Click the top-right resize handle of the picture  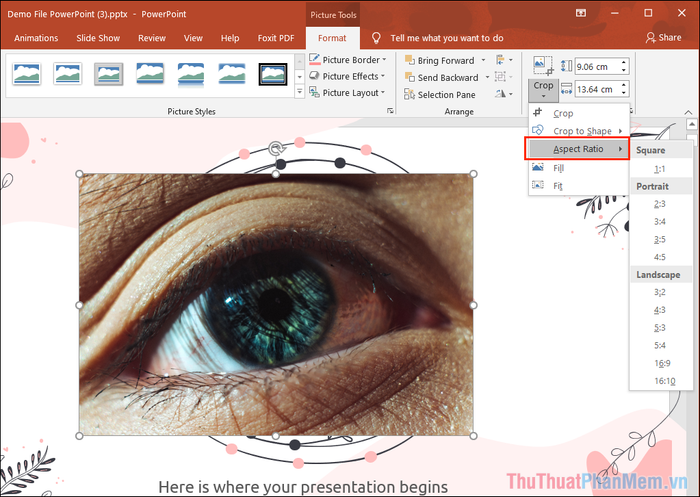(x=474, y=174)
